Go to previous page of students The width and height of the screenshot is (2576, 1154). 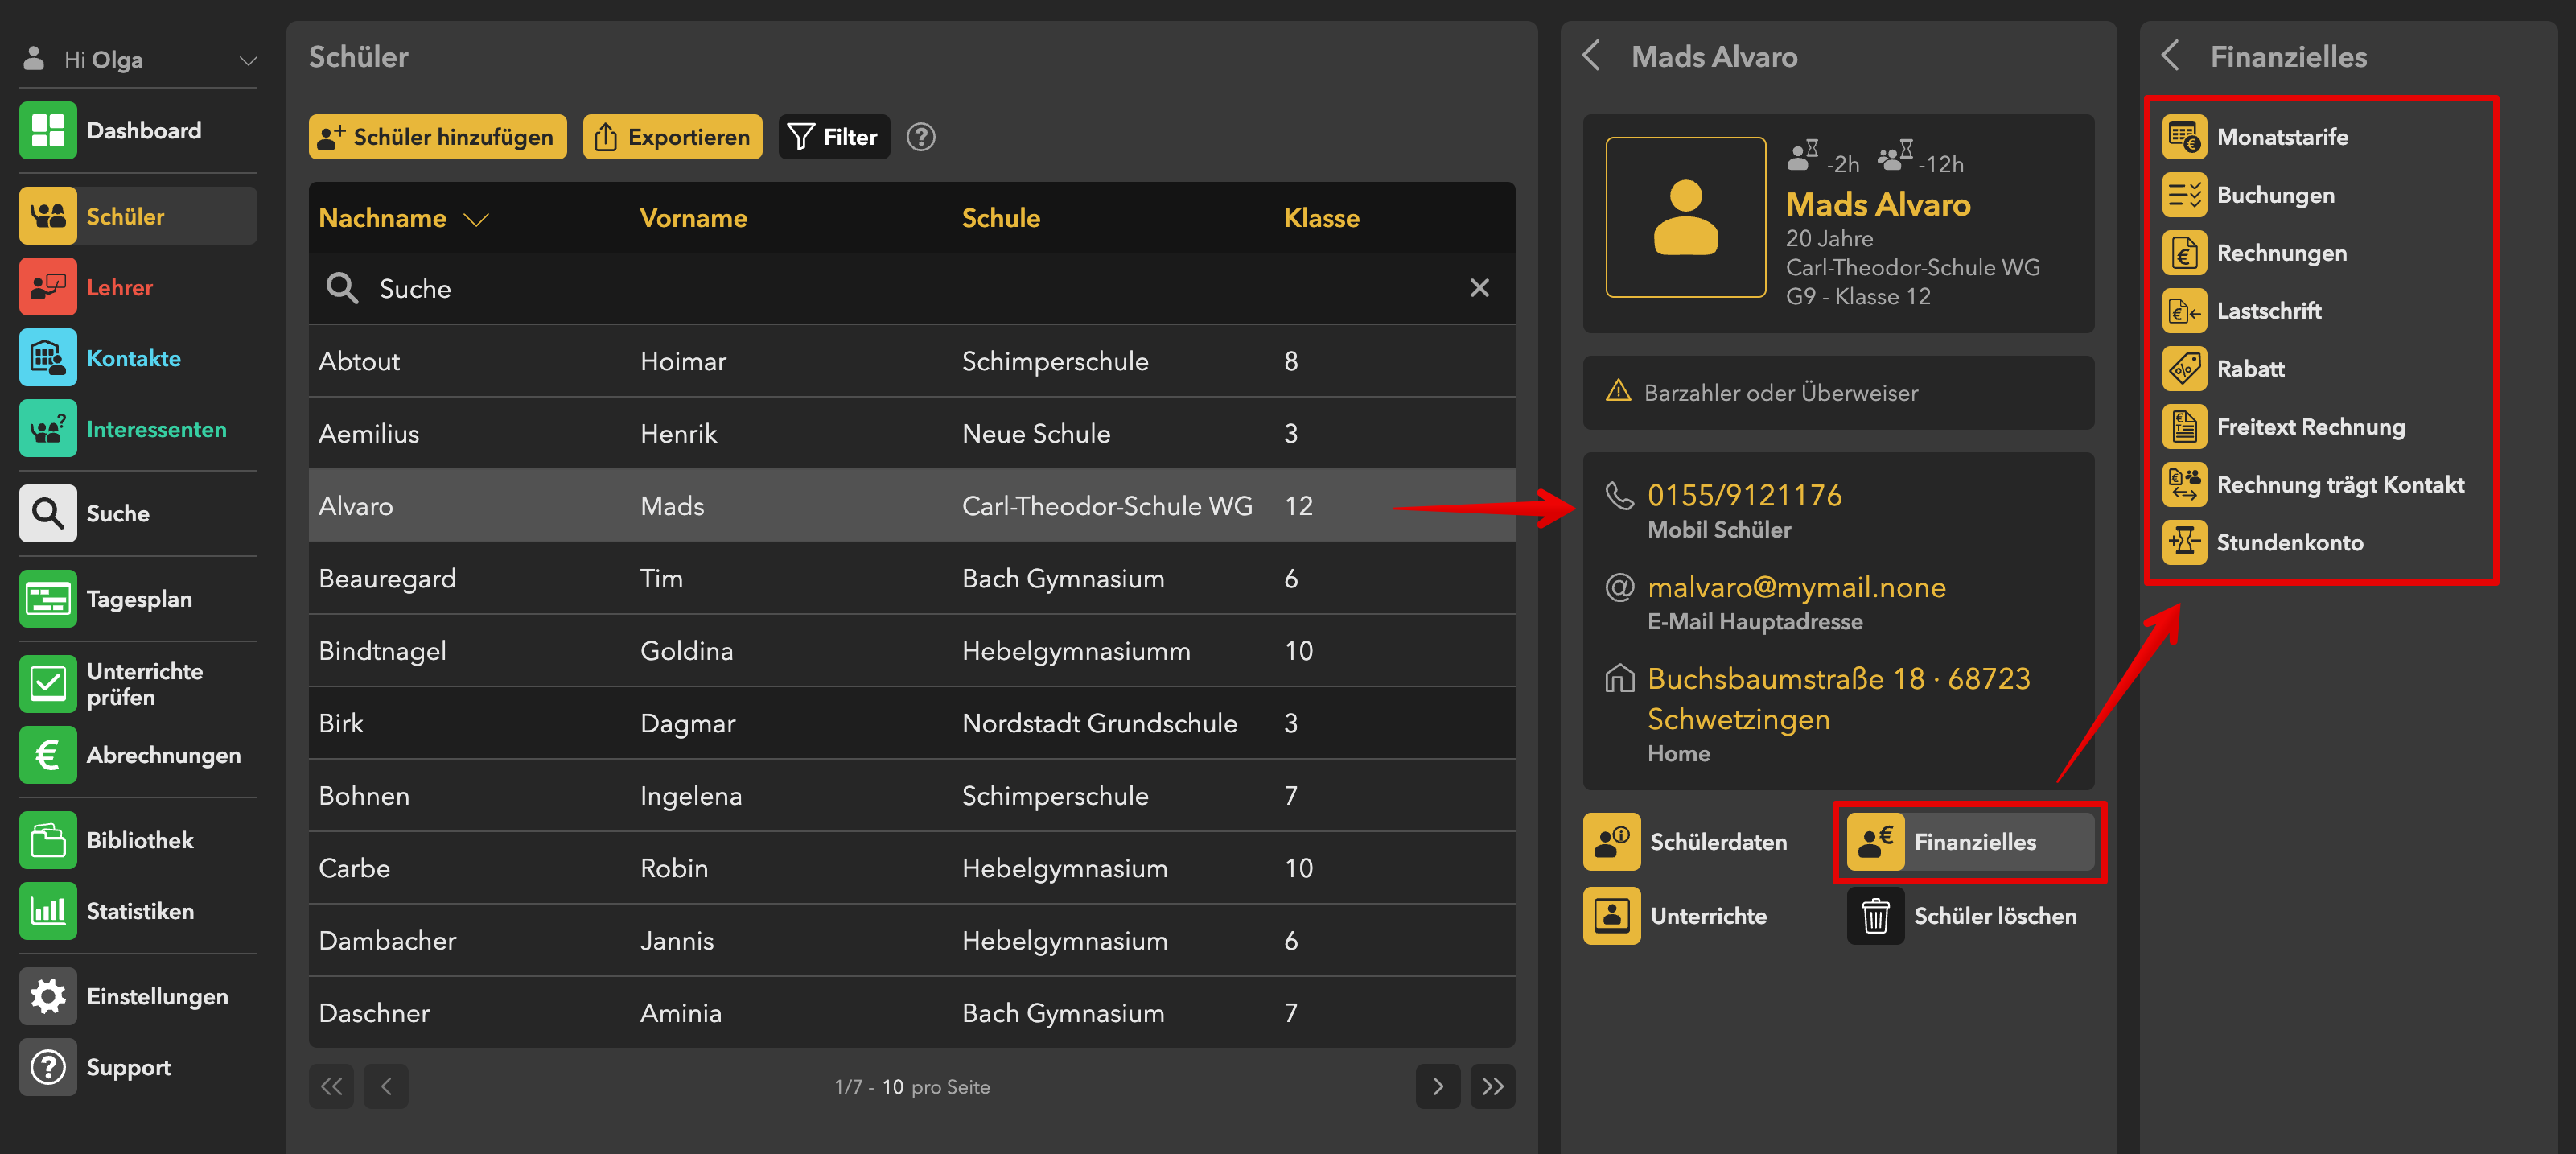386,1087
